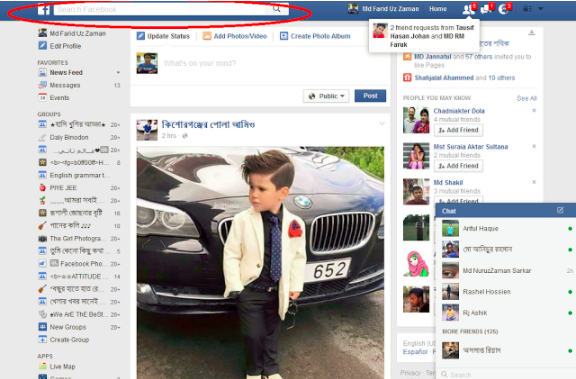Click the 2 hrs post timestamp

point(169,136)
